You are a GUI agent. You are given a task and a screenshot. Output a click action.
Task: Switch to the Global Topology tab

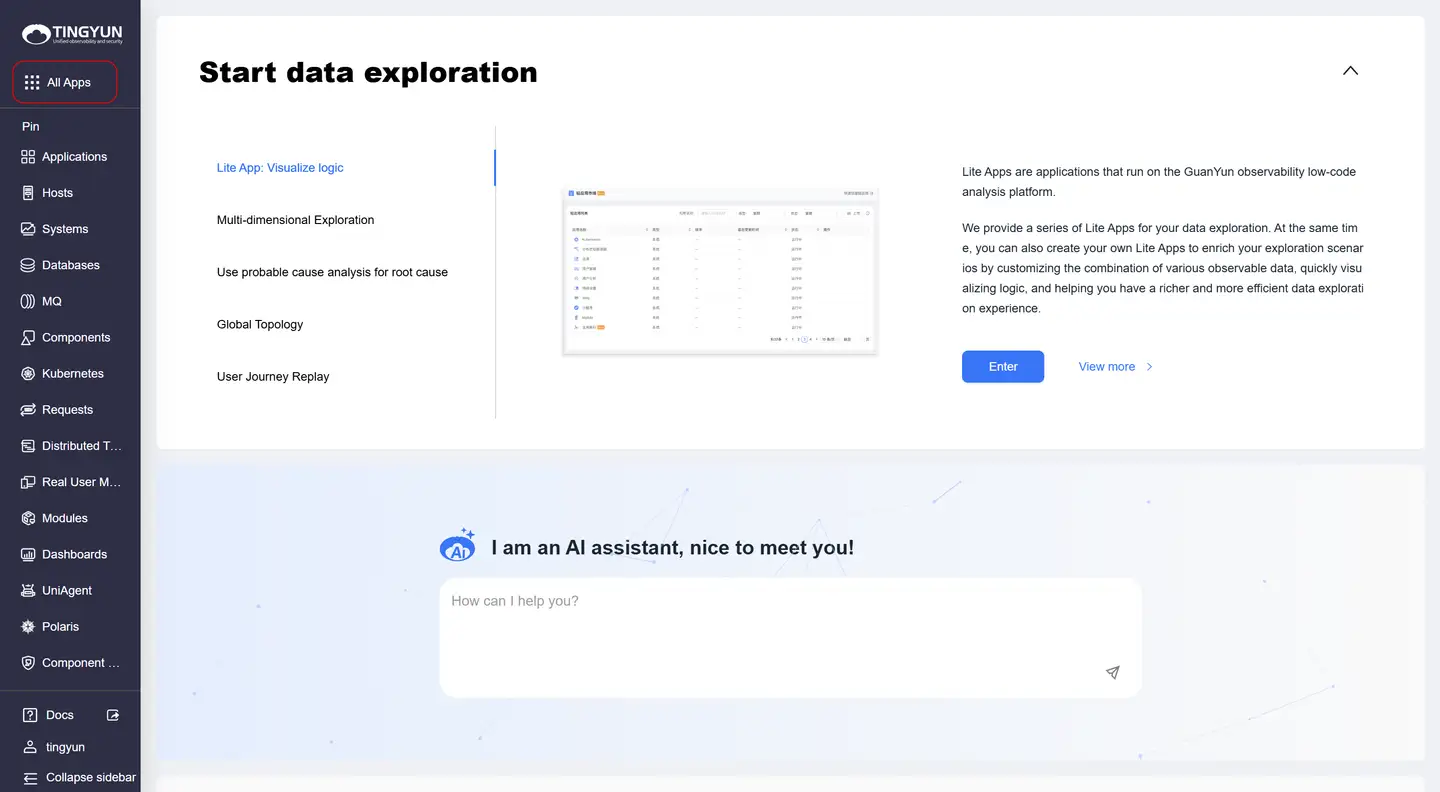point(260,324)
